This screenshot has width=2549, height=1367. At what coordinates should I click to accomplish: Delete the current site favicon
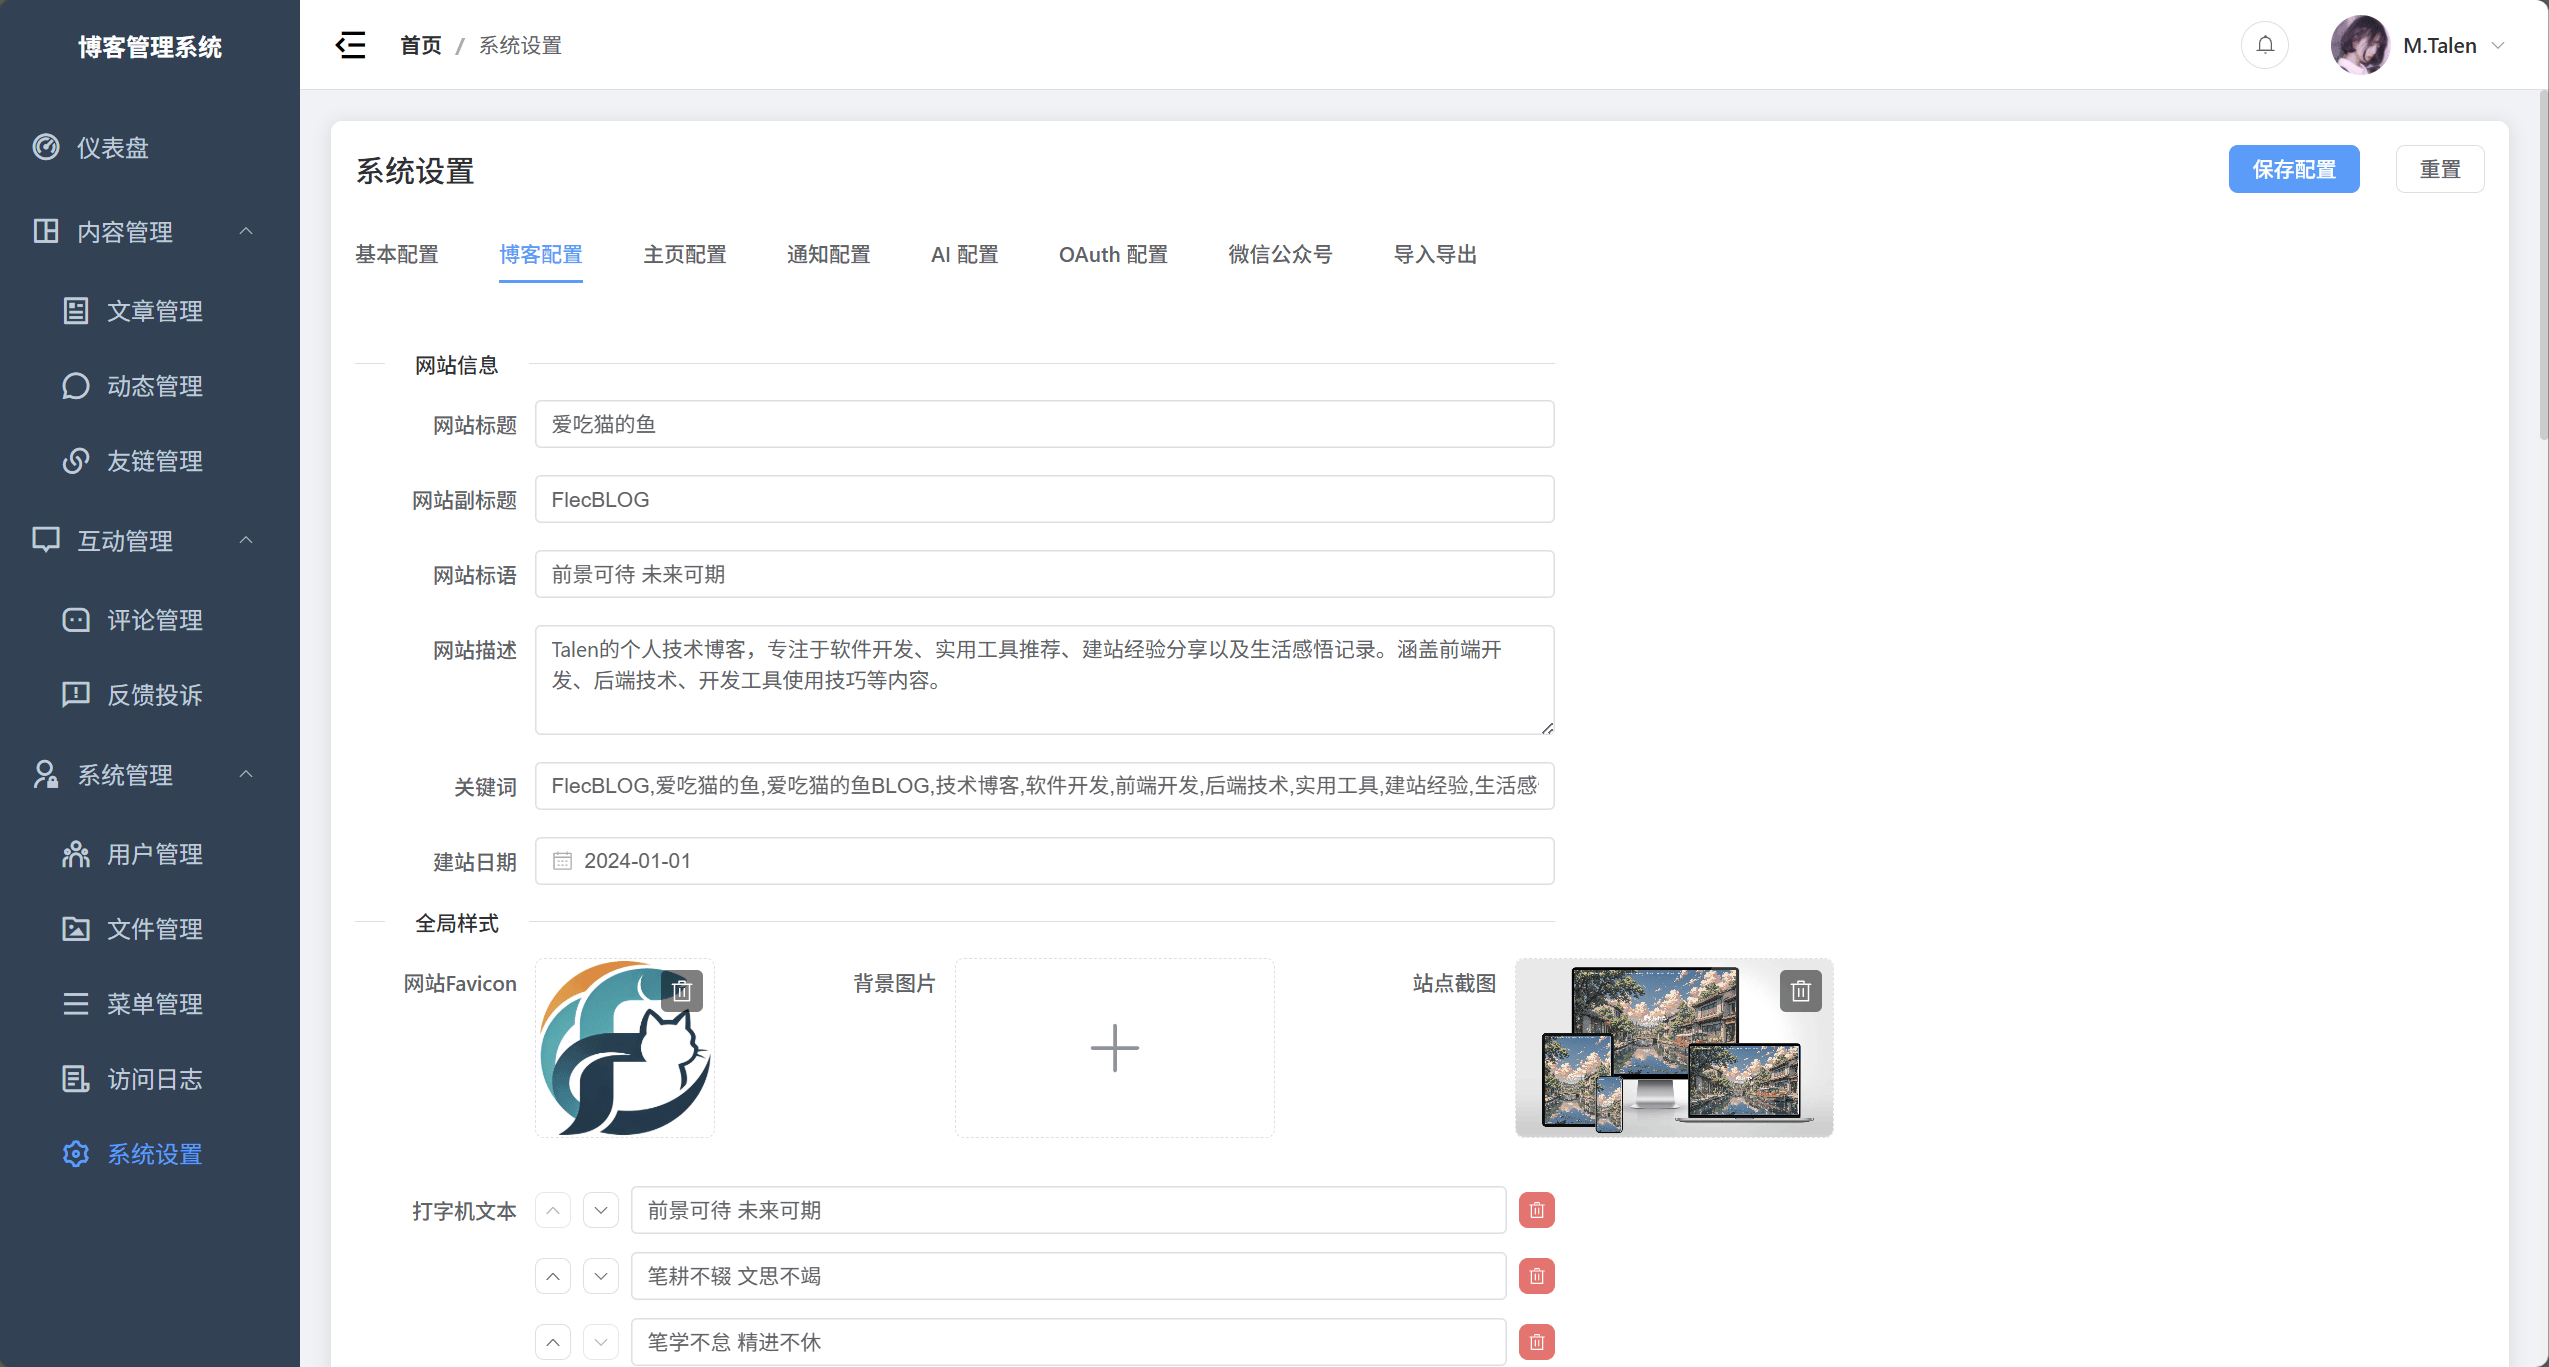tap(683, 990)
